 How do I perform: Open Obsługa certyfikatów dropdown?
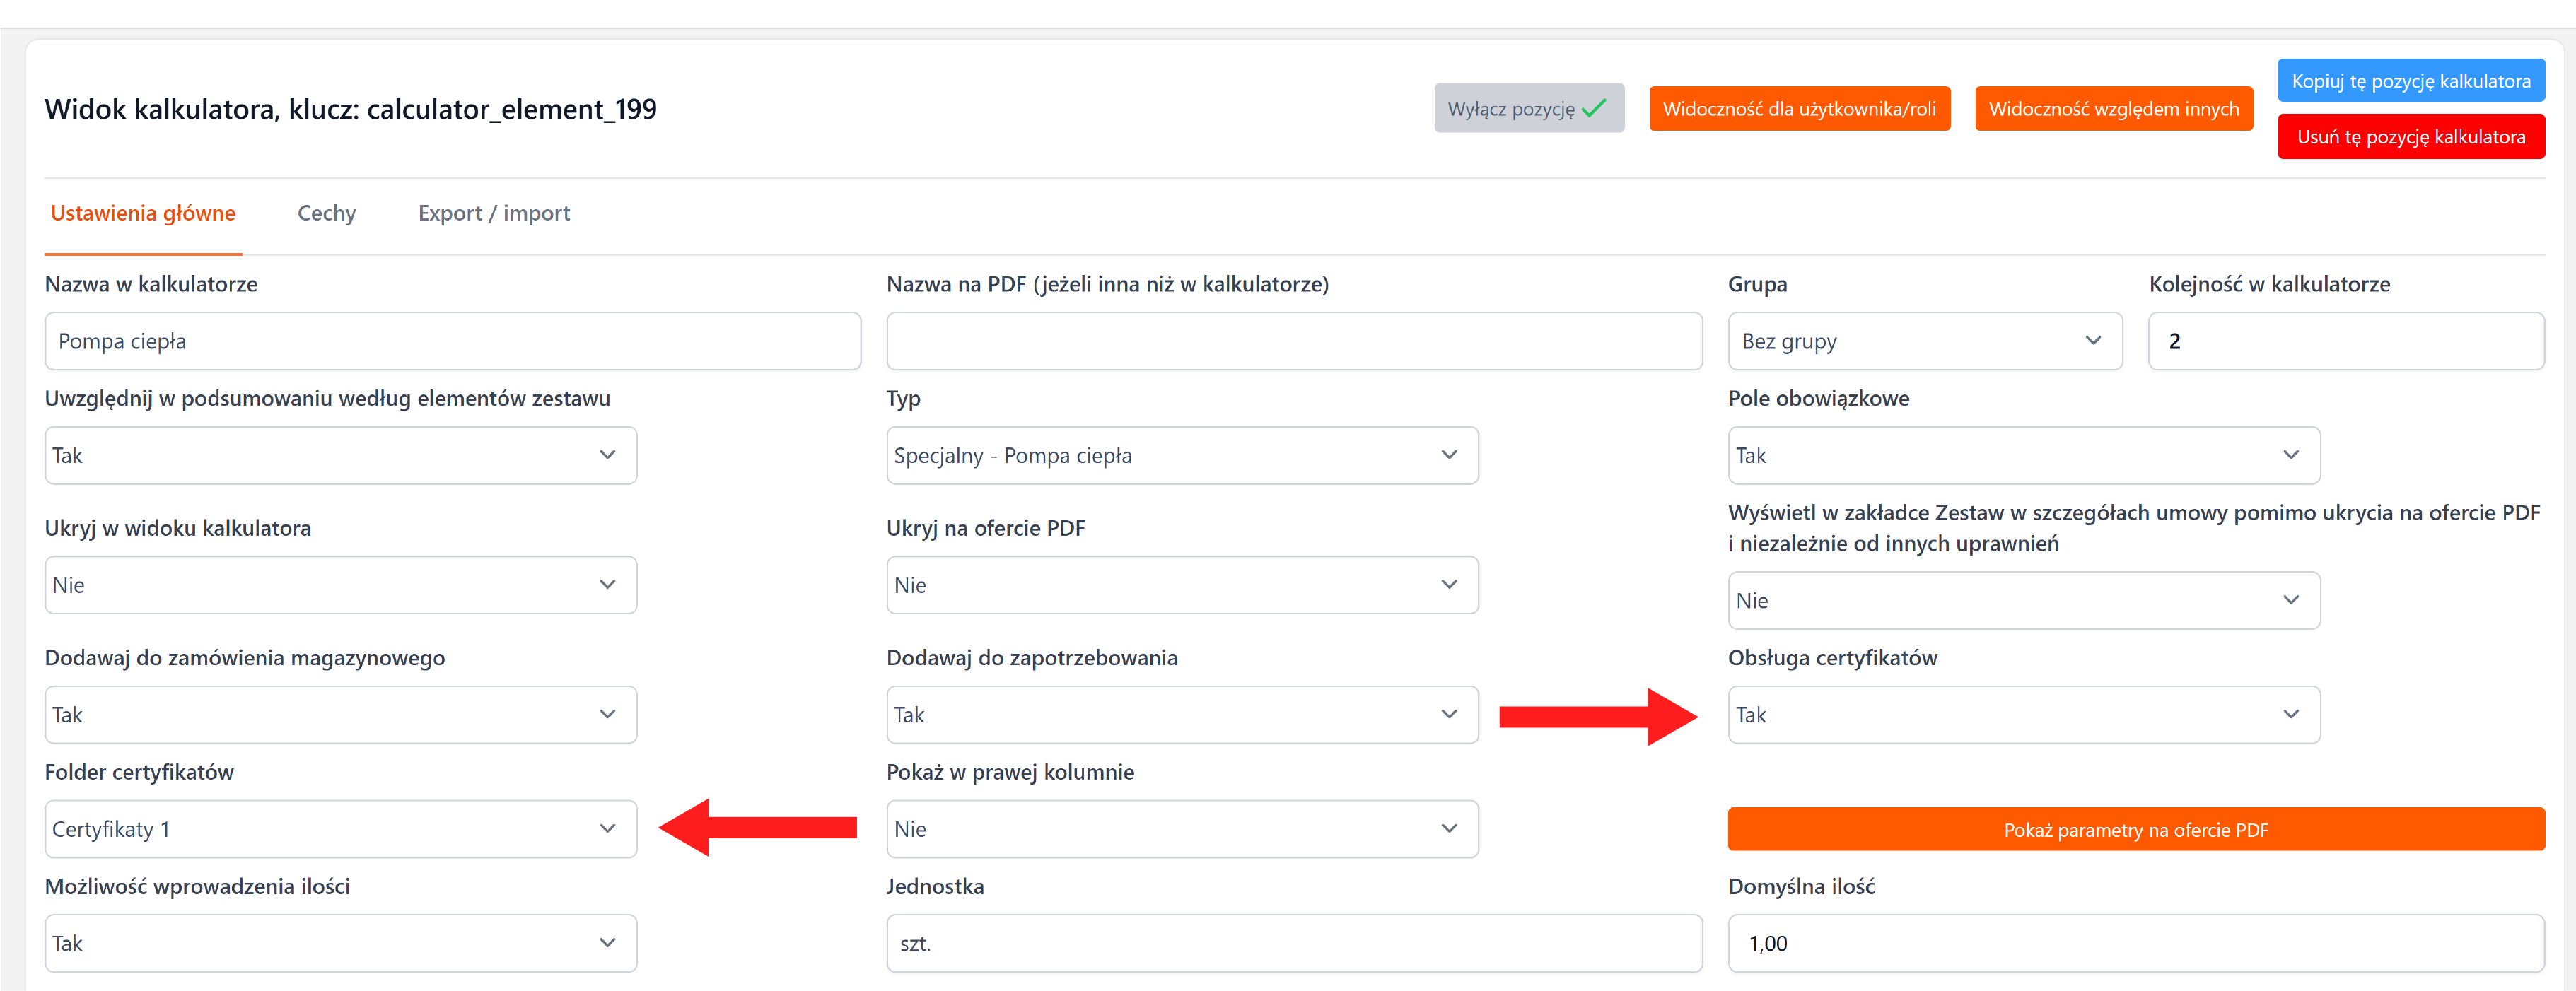click(2023, 714)
